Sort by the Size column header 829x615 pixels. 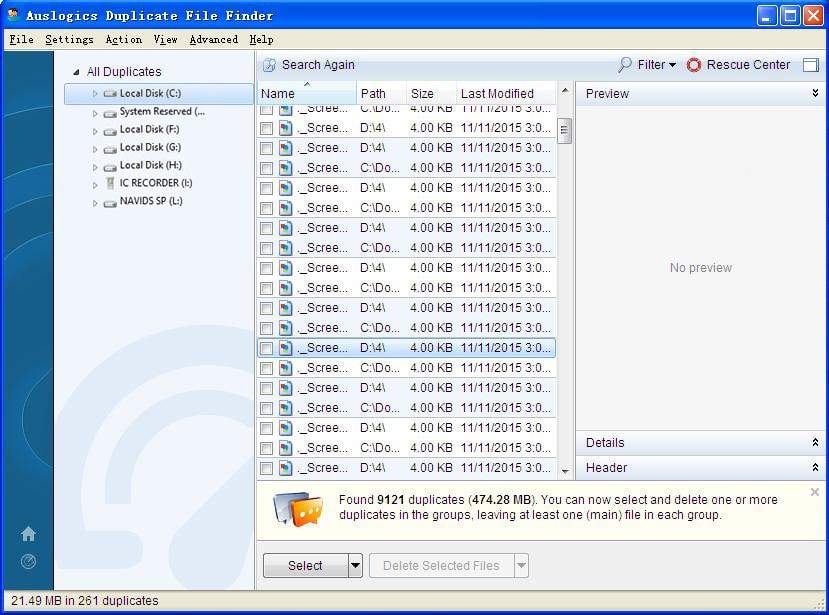pyautogui.click(x=431, y=93)
